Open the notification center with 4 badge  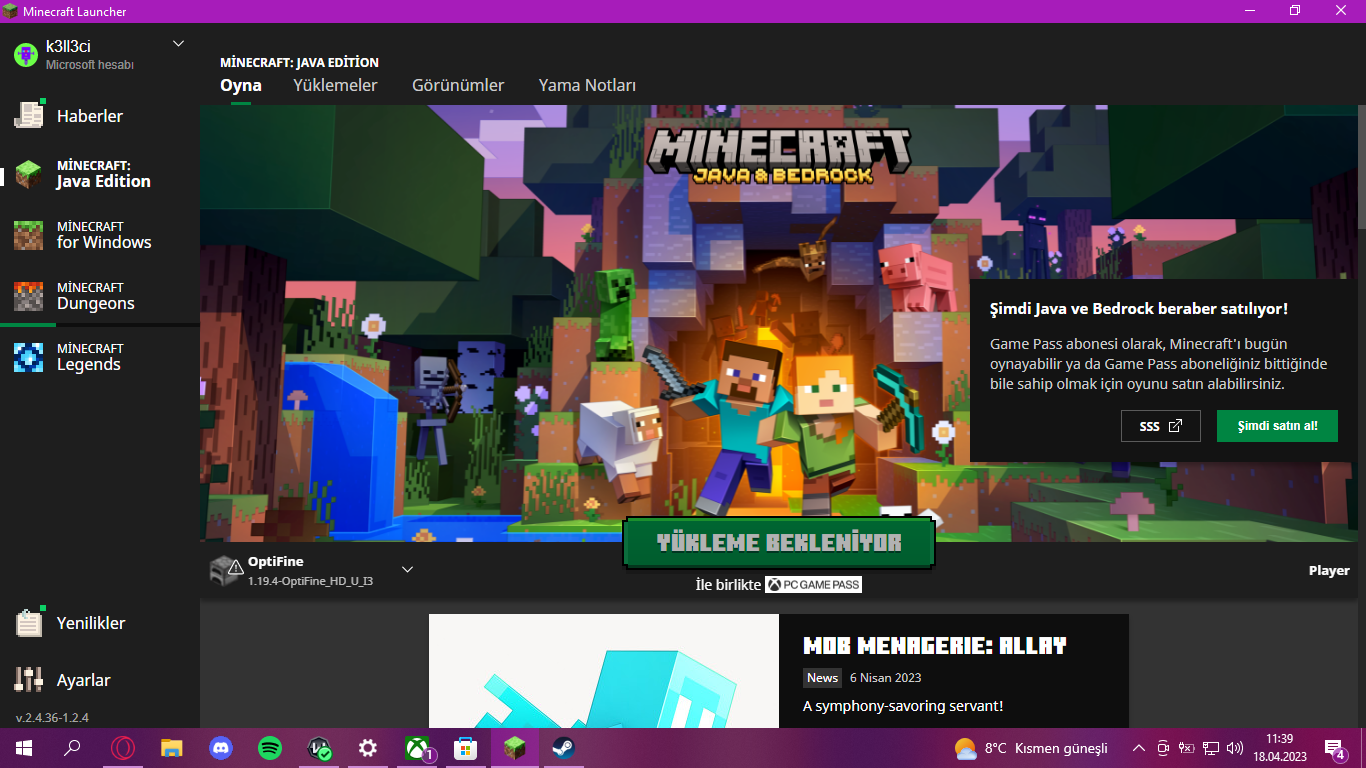[x=1335, y=748]
